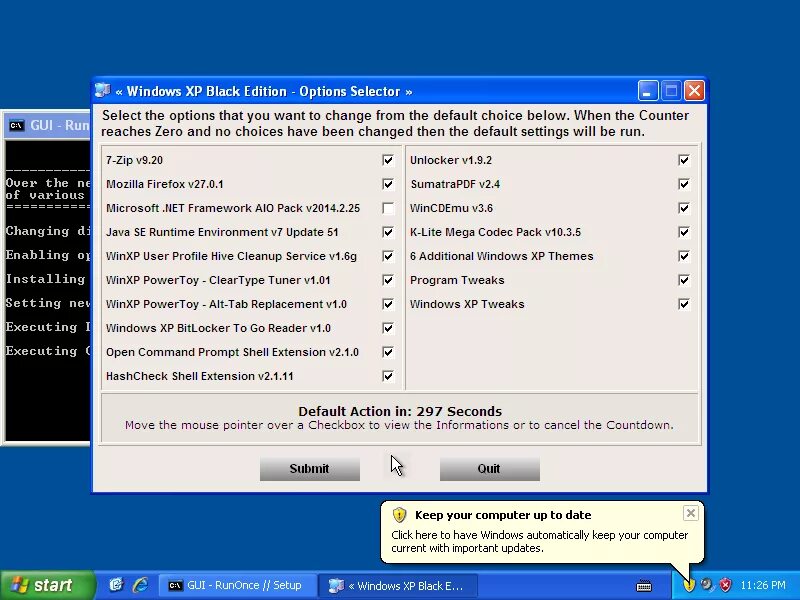The height and width of the screenshot is (600, 800).
Task: Open the Start menu
Action: click(x=47, y=585)
